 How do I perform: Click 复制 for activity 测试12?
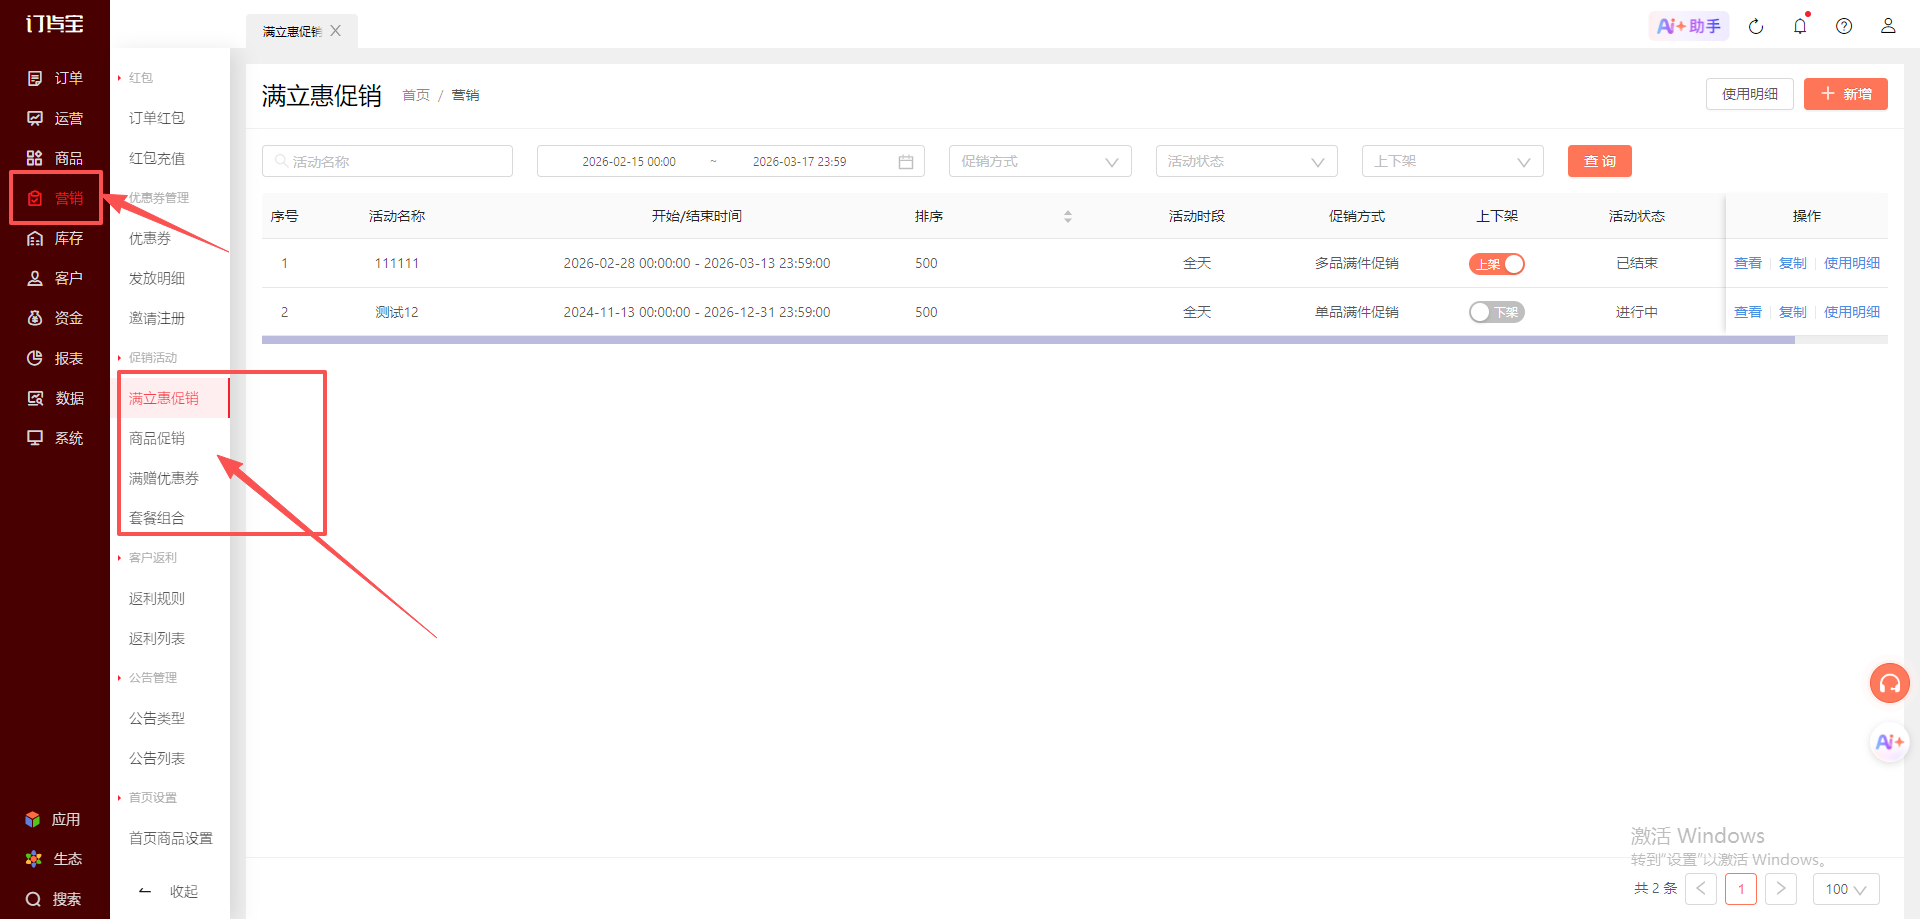pyautogui.click(x=1793, y=312)
